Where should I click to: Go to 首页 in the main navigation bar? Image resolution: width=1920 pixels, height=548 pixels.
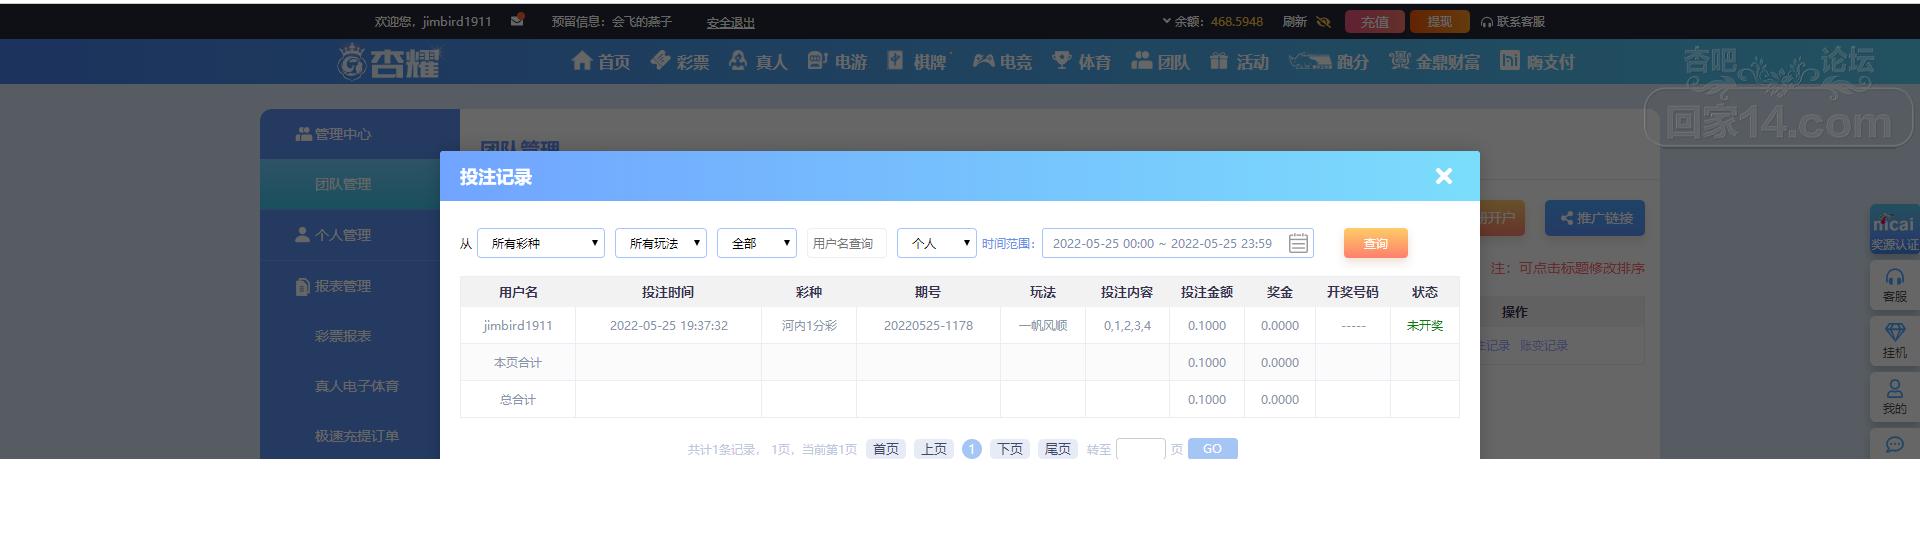pos(600,62)
